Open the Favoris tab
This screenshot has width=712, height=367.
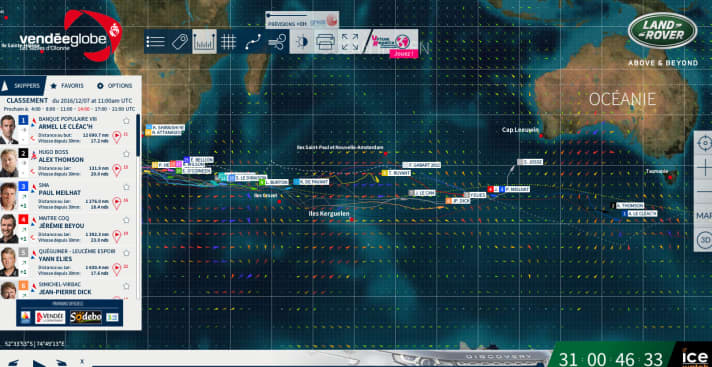[67, 85]
